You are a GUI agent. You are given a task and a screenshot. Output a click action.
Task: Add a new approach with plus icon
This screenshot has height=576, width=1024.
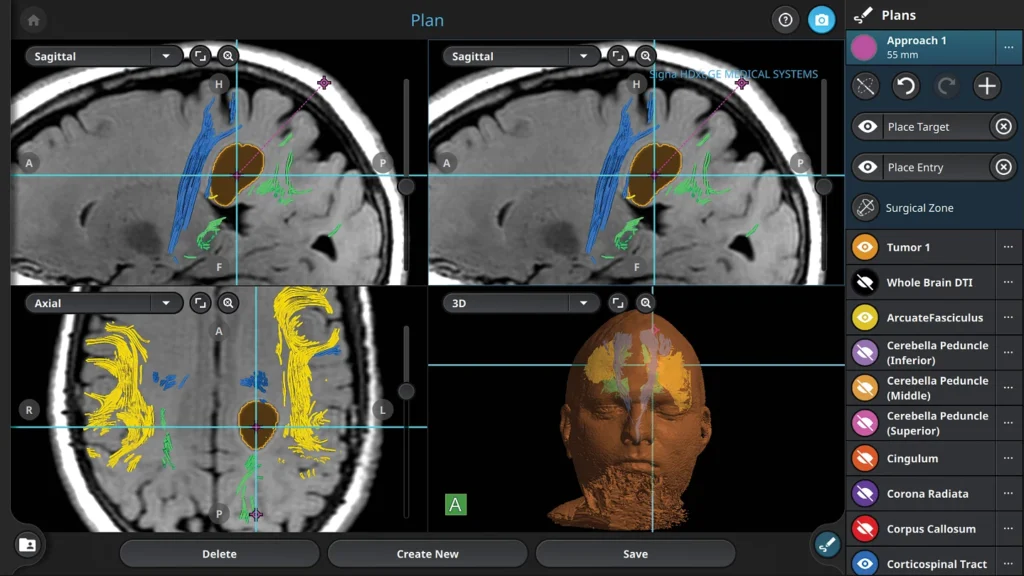[987, 86]
